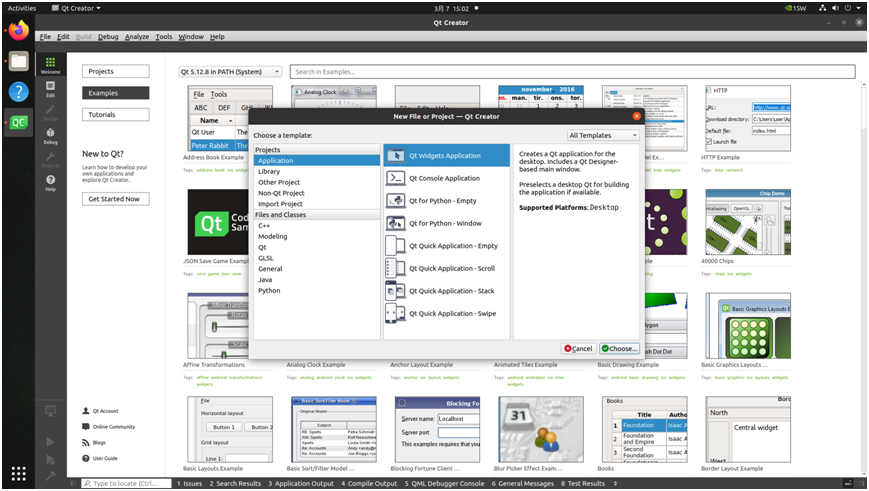Select Library in the Projects list
869x491 pixels.
[269, 171]
